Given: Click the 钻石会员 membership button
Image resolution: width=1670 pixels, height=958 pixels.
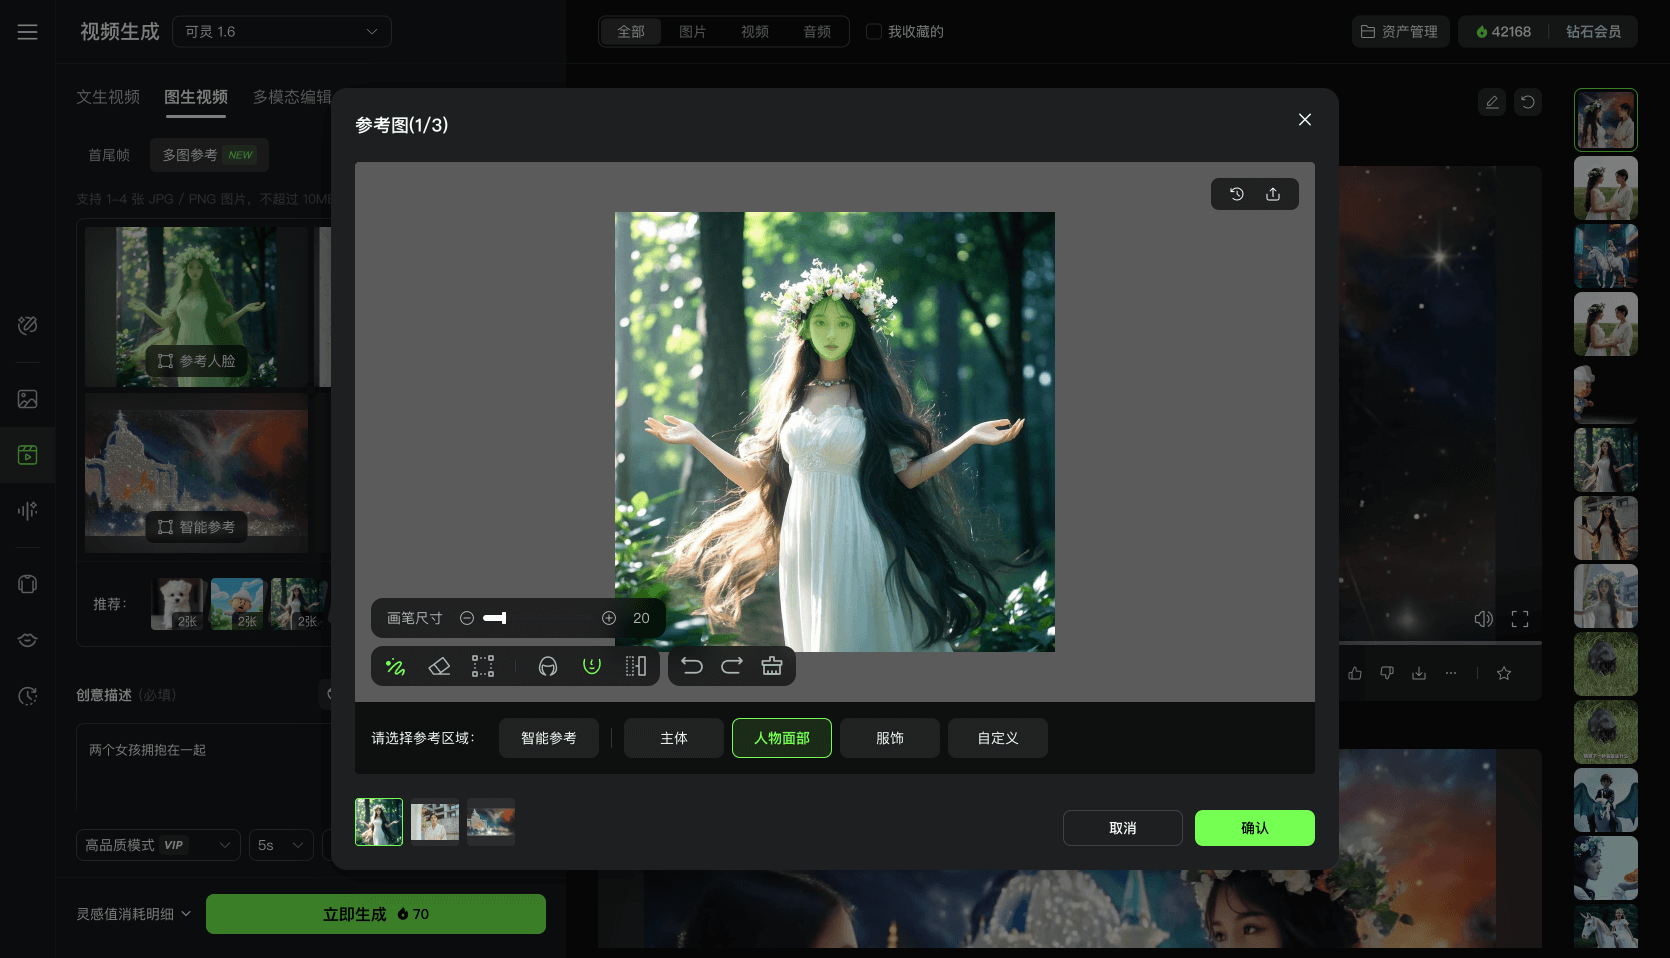Looking at the screenshot, I should tap(1593, 32).
